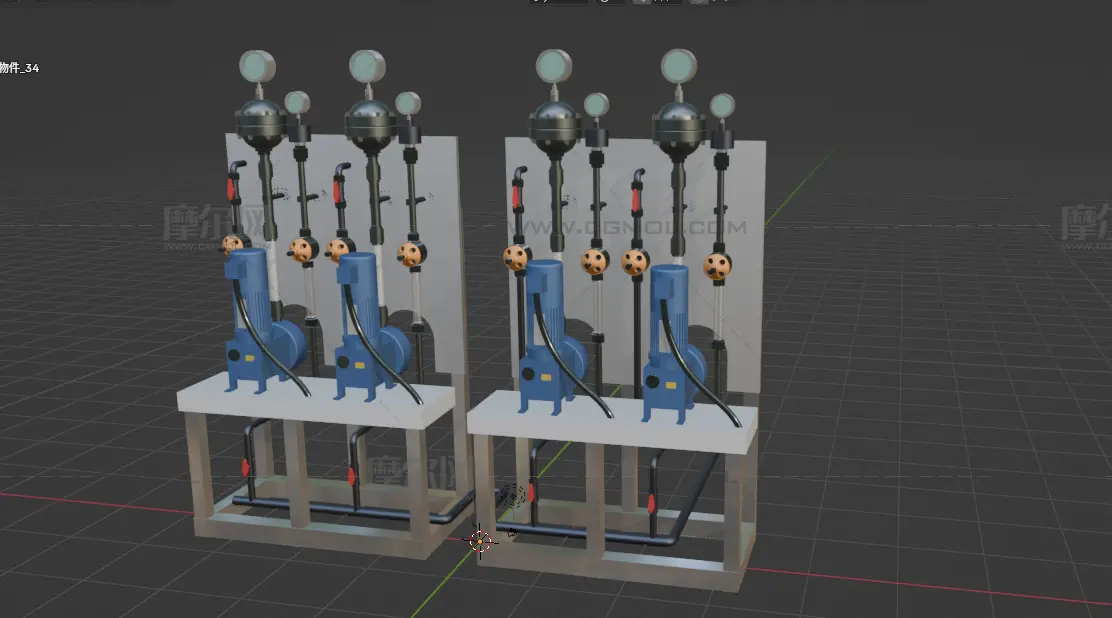Viewport: 1112px width, 618px height.
Task: Click the red valve under the left unit's table
Action: click(x=245, y=467)
